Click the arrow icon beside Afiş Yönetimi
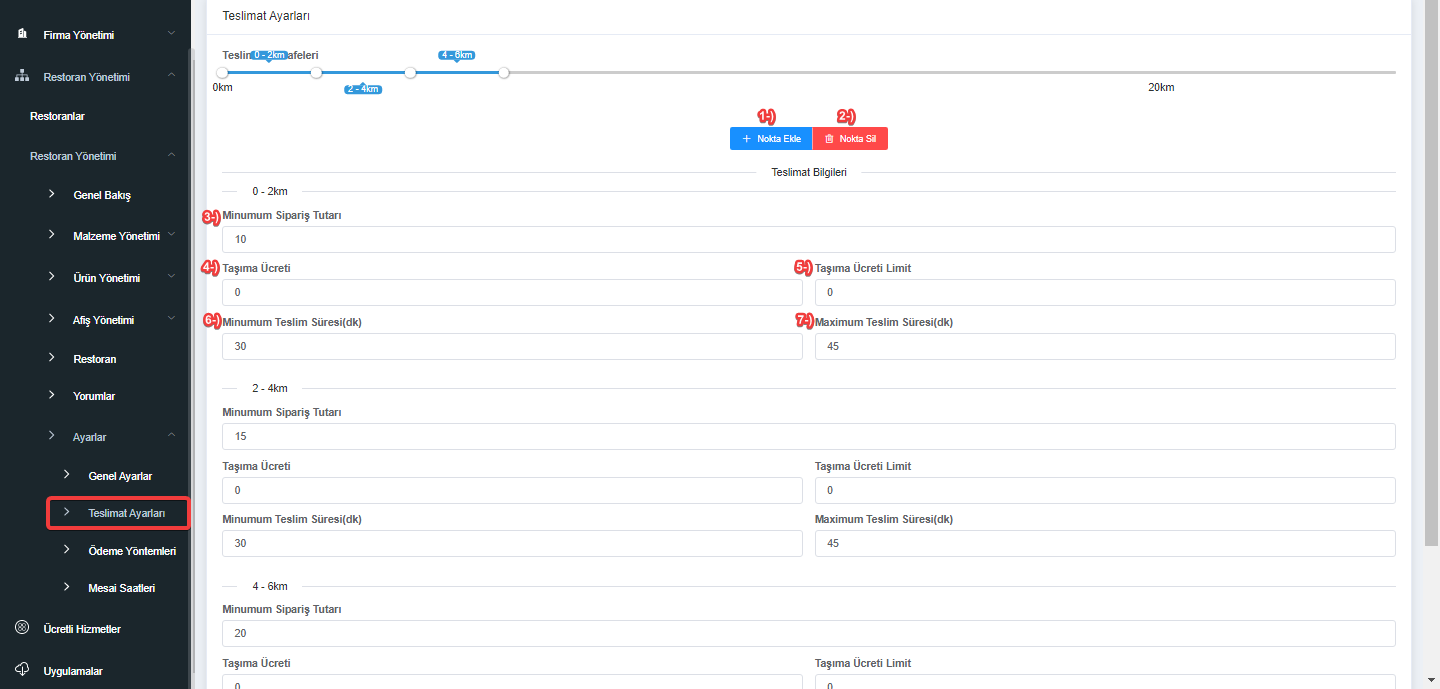The width and height of the screenshot is (1440, 689). coord(52,318)
